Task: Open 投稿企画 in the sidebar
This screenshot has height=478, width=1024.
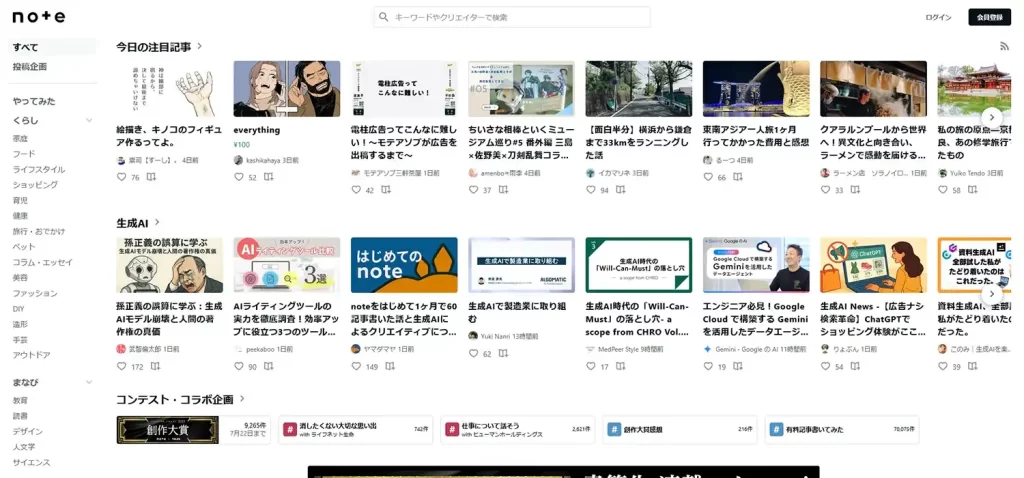Action: pyautogui.click(x=30, y=67)
